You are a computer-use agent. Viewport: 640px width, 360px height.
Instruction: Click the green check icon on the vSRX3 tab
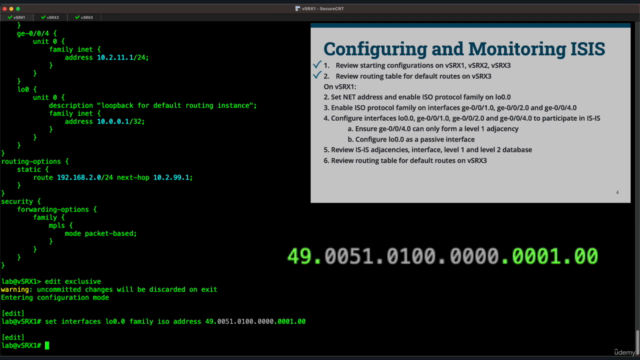point(77,18)
